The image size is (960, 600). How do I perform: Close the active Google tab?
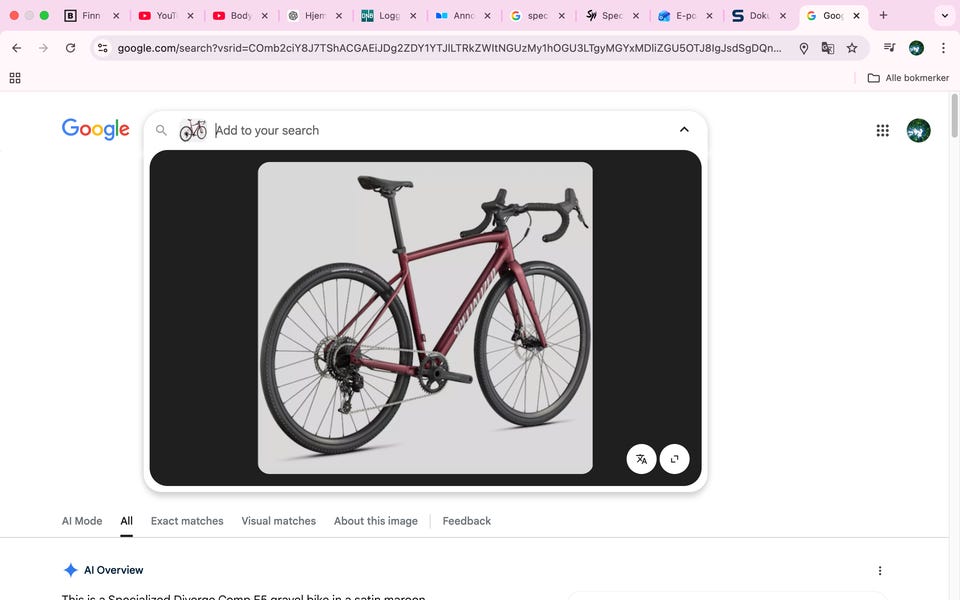[x=857, y=16]
